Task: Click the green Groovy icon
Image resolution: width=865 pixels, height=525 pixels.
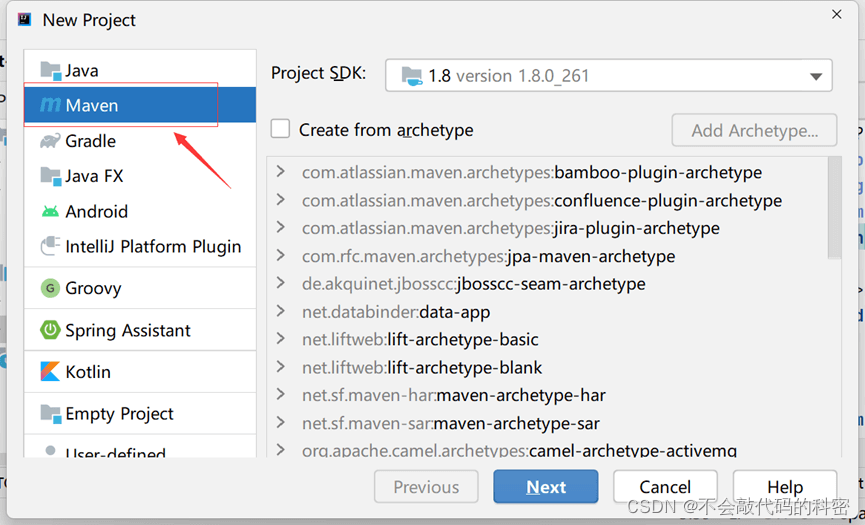Action: (x=50, y=288)
